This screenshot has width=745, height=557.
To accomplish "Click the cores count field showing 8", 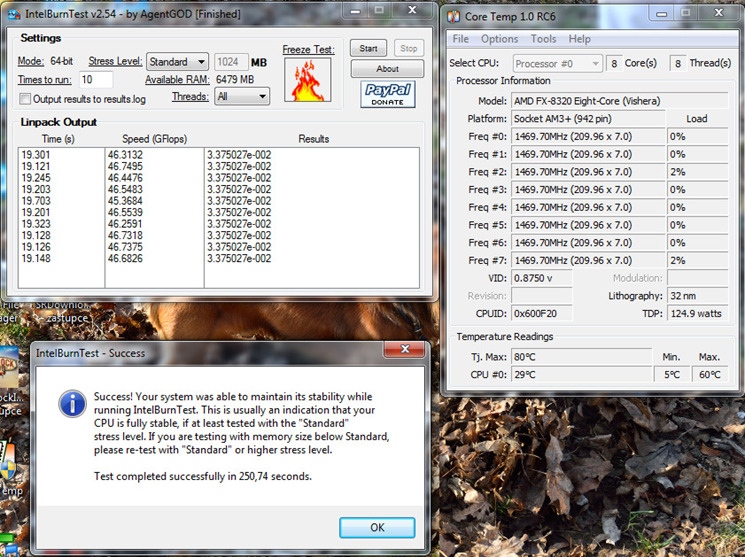I will tap(614, 64).
